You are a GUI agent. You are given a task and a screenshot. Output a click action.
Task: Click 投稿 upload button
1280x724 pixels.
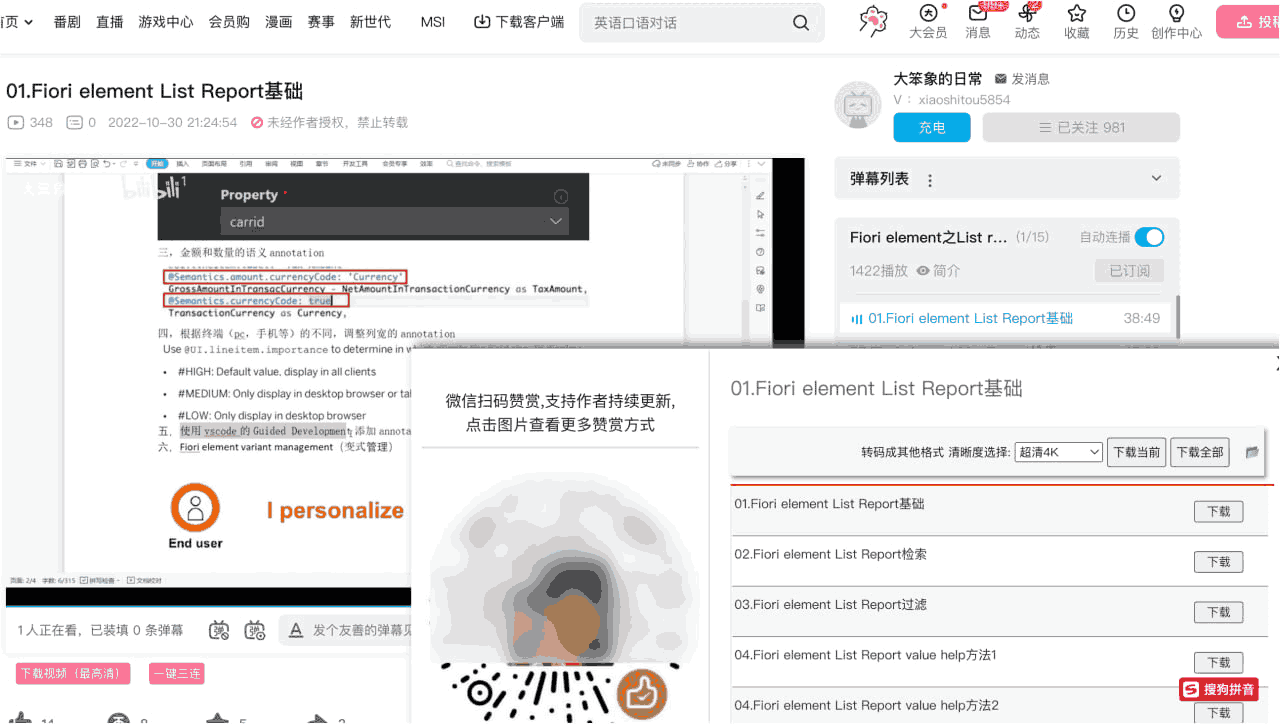click(1248, 21)
